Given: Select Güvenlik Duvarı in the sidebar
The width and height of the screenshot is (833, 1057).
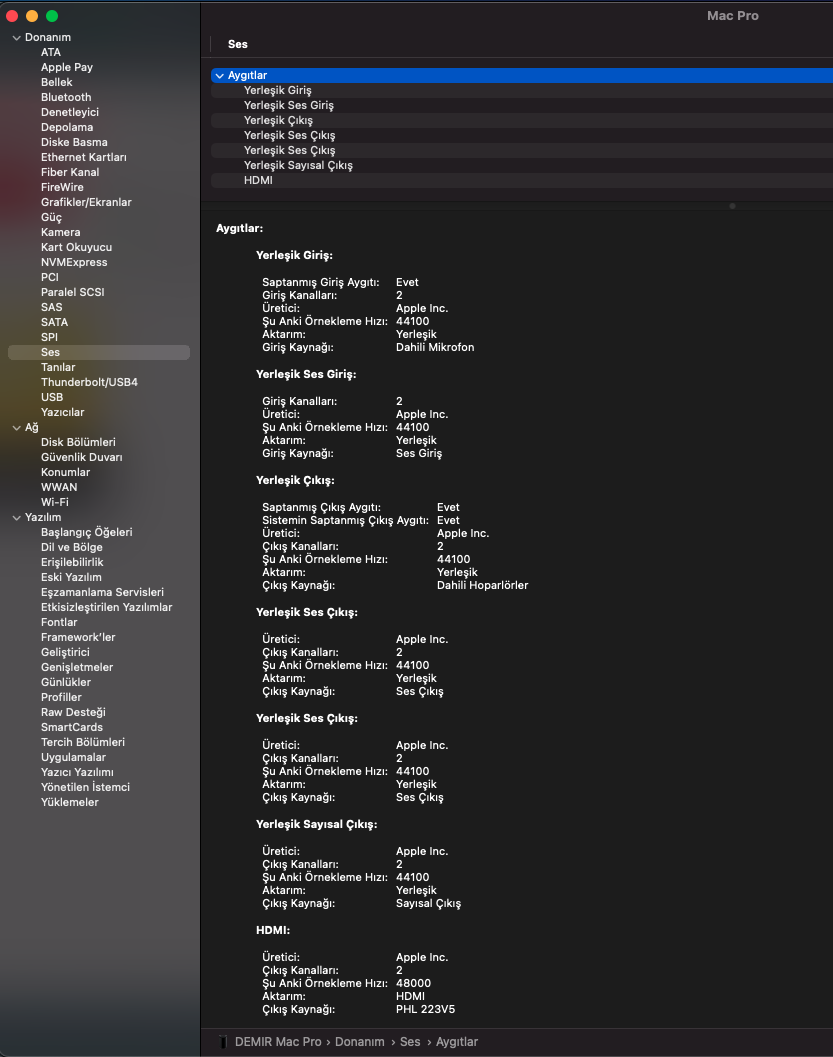Looking at the screenshot, I should point(81,457).
